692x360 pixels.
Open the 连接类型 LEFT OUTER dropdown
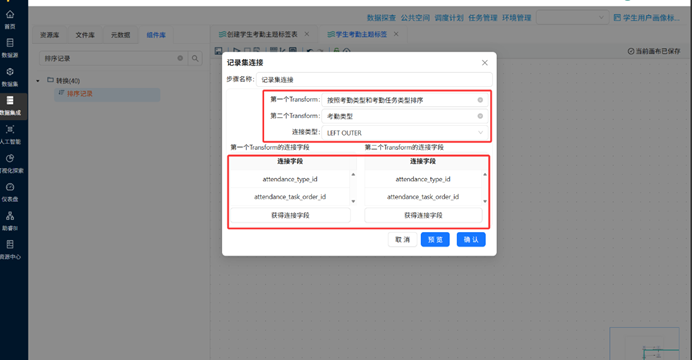click(x=405, y=133)
